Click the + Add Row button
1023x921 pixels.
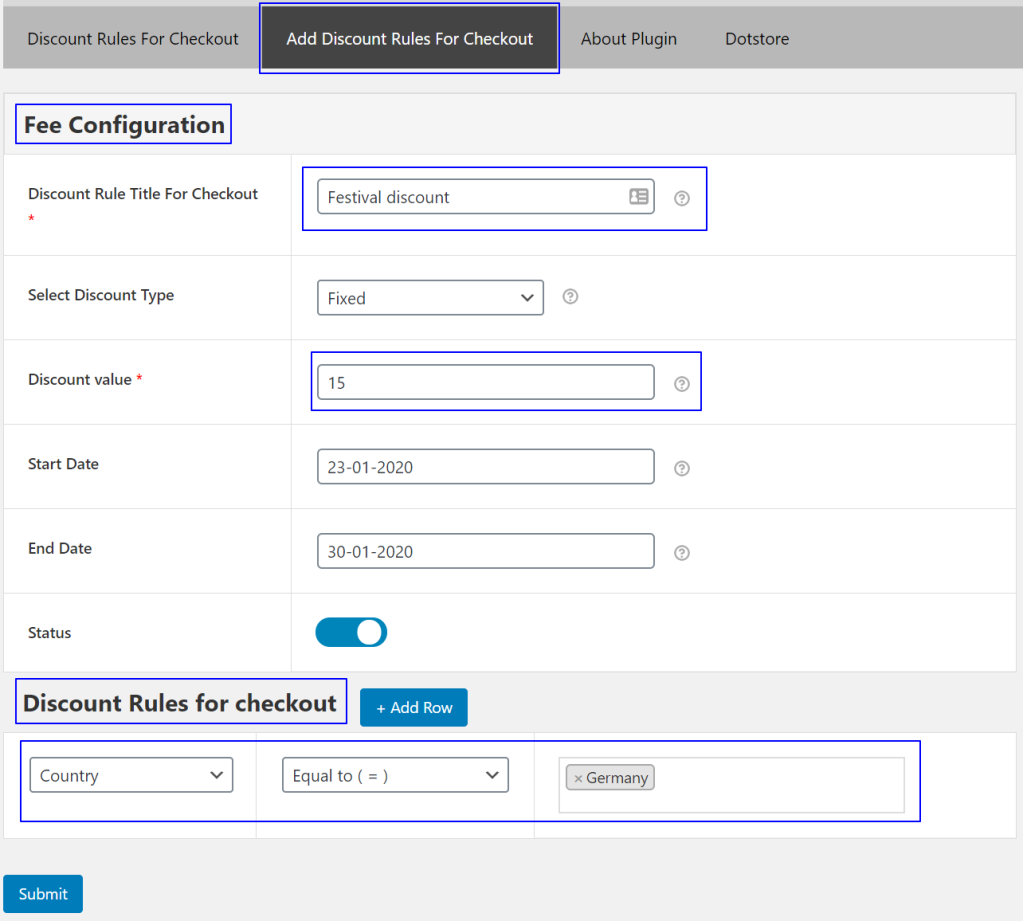(414, 707)
